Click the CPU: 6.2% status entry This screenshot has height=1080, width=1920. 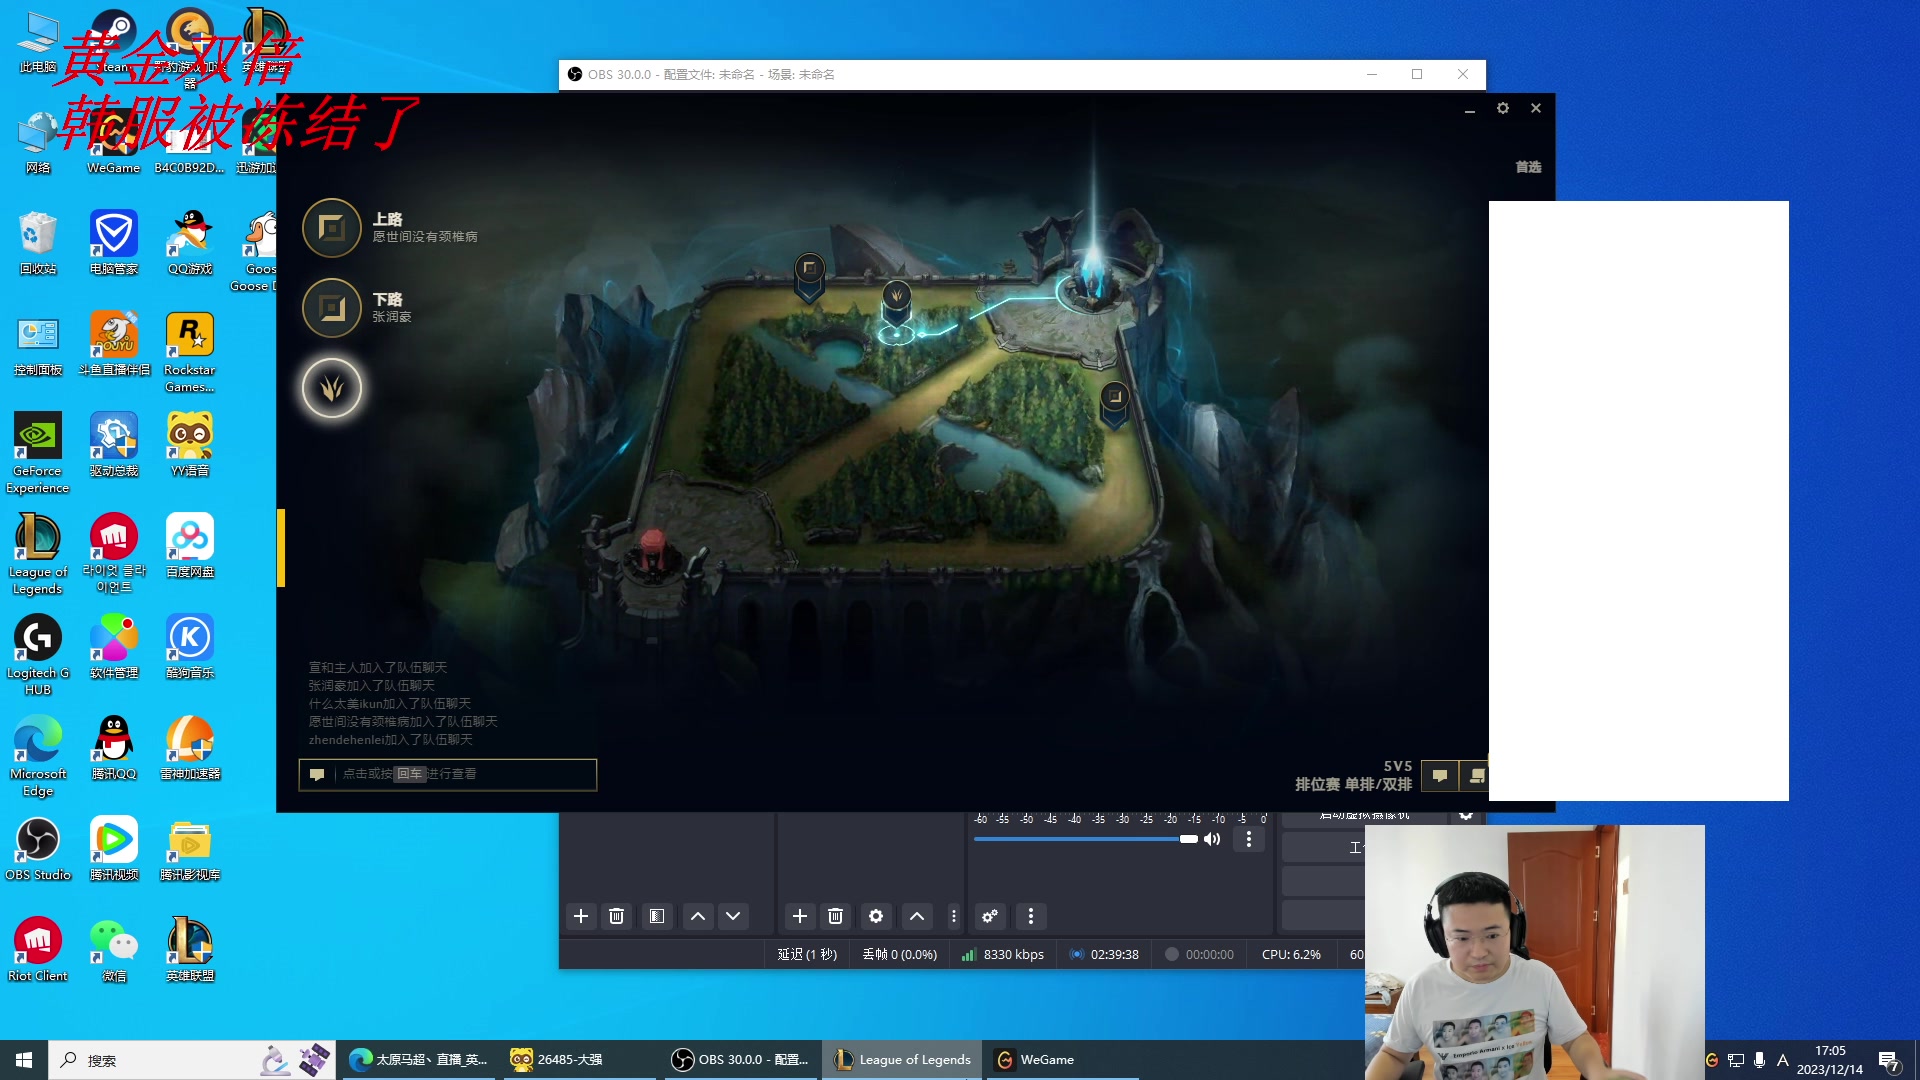pos(1291,955)
